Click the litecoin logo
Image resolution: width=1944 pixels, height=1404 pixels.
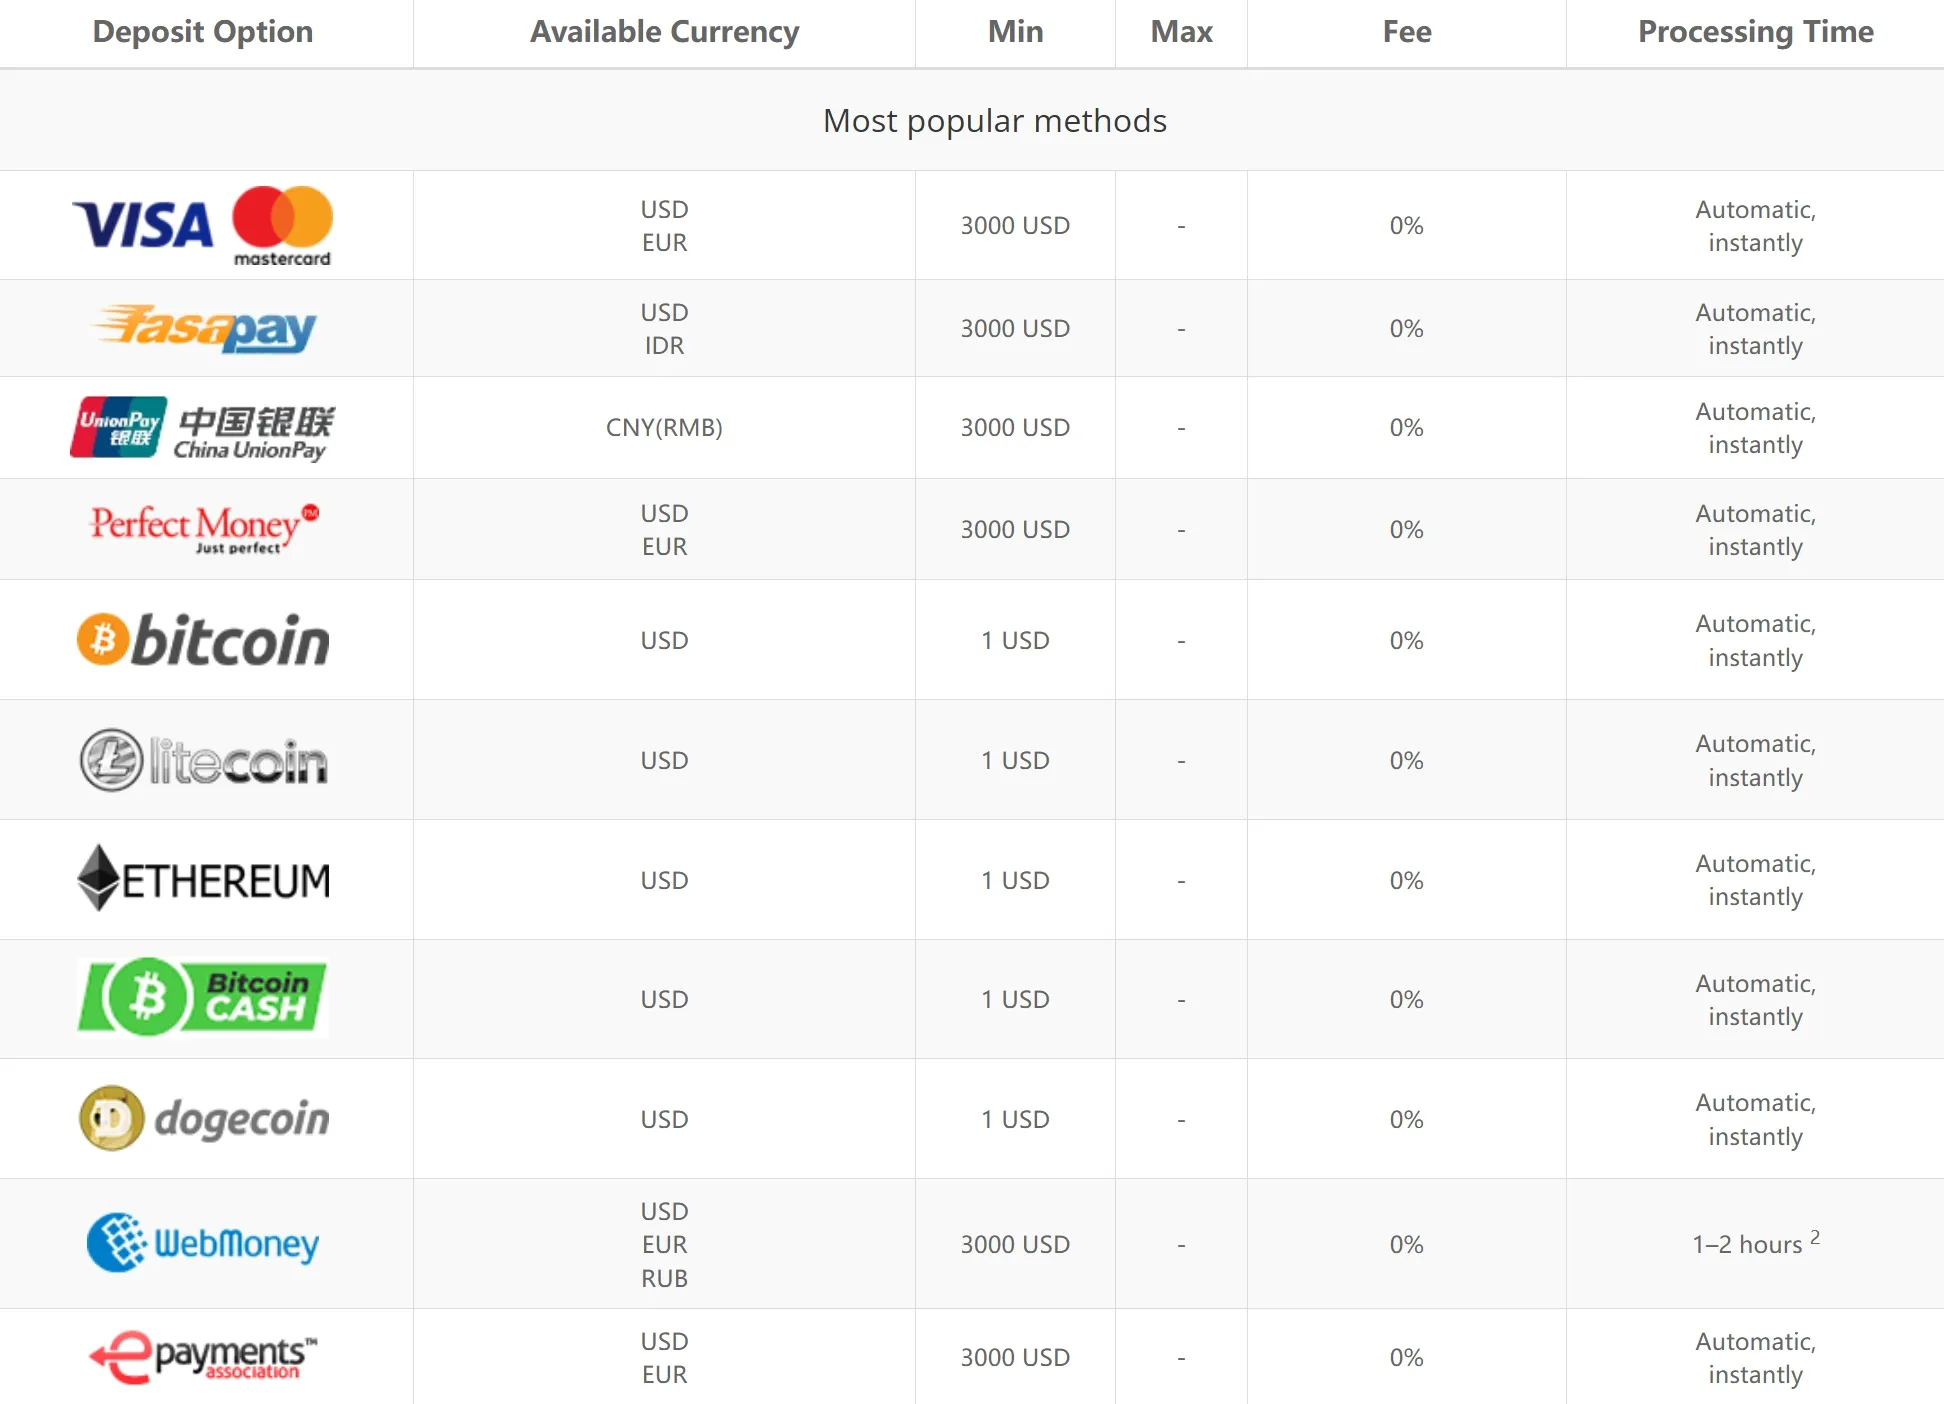coord(203,760)
